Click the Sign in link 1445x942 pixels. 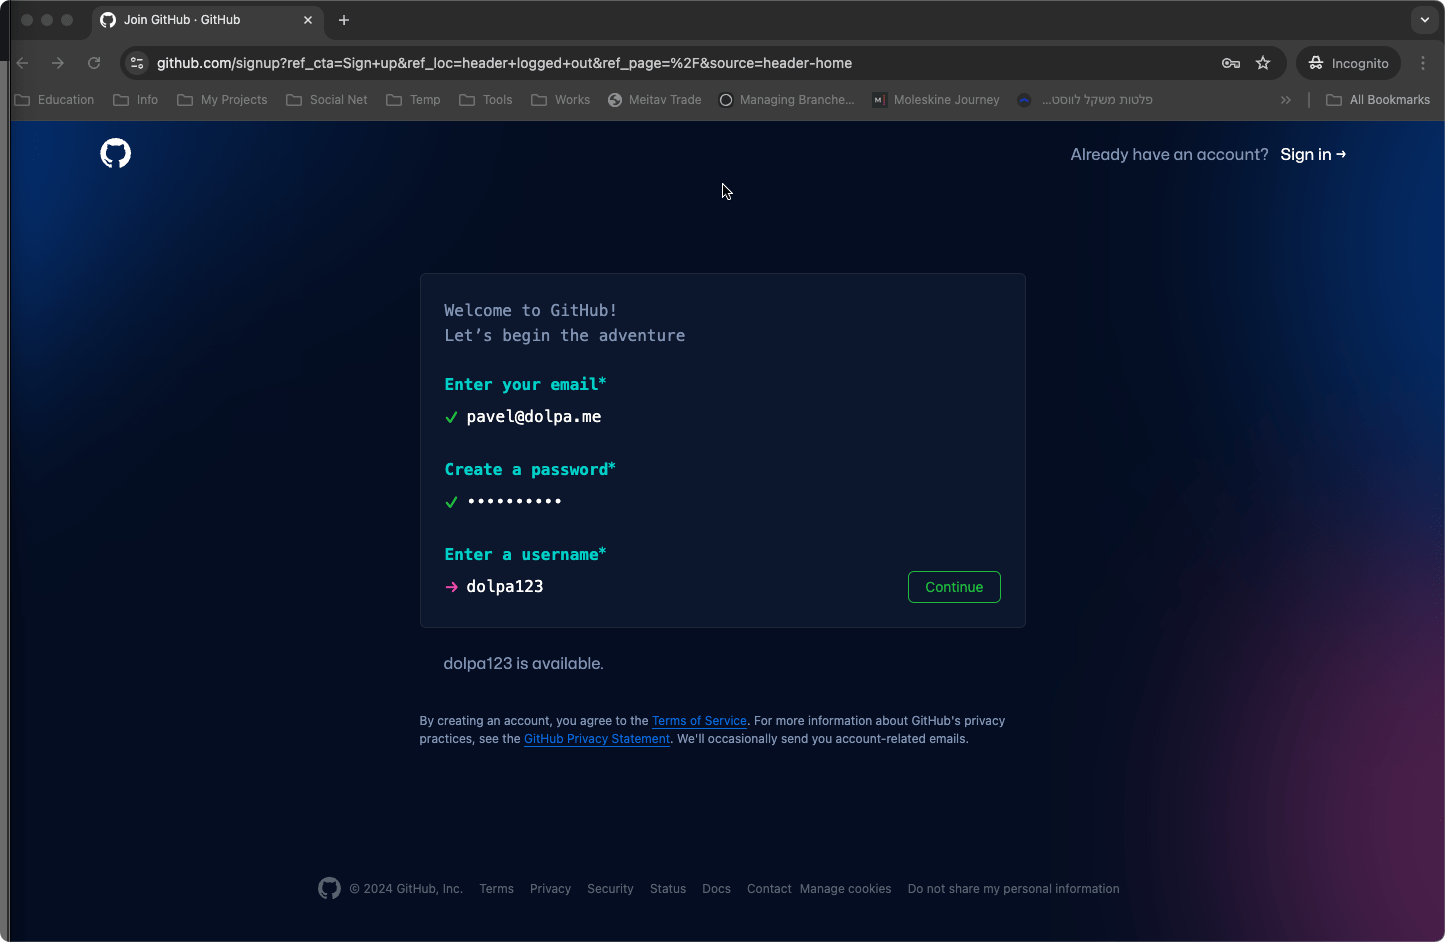click(1312, 154)
